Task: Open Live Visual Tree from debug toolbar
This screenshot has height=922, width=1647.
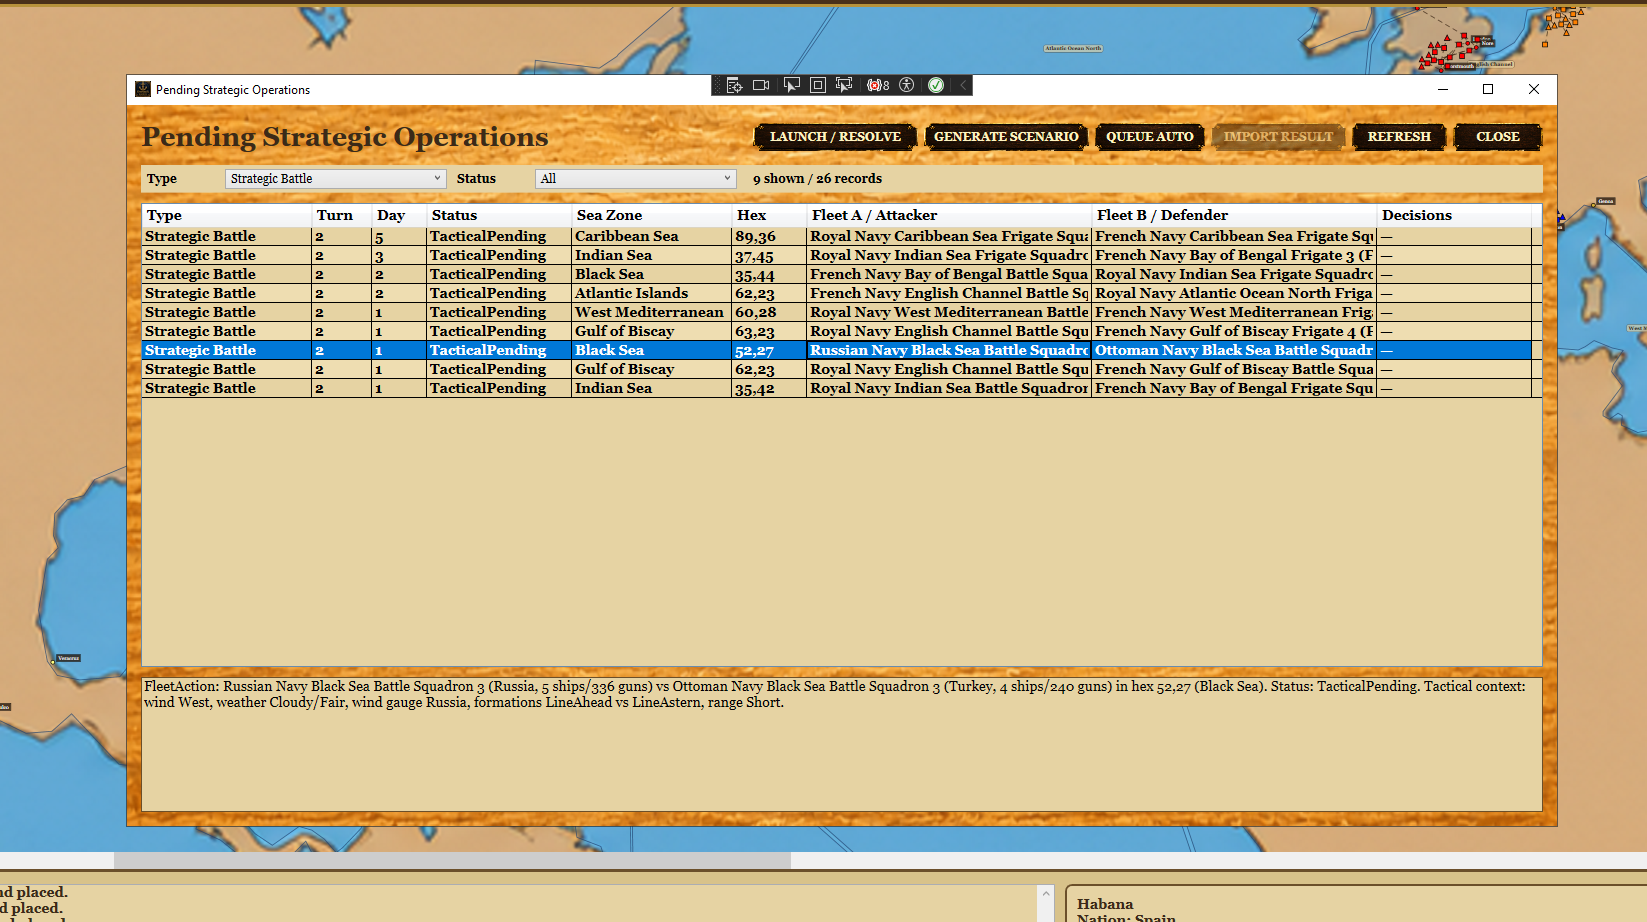Action: click(x=734, y=85)
